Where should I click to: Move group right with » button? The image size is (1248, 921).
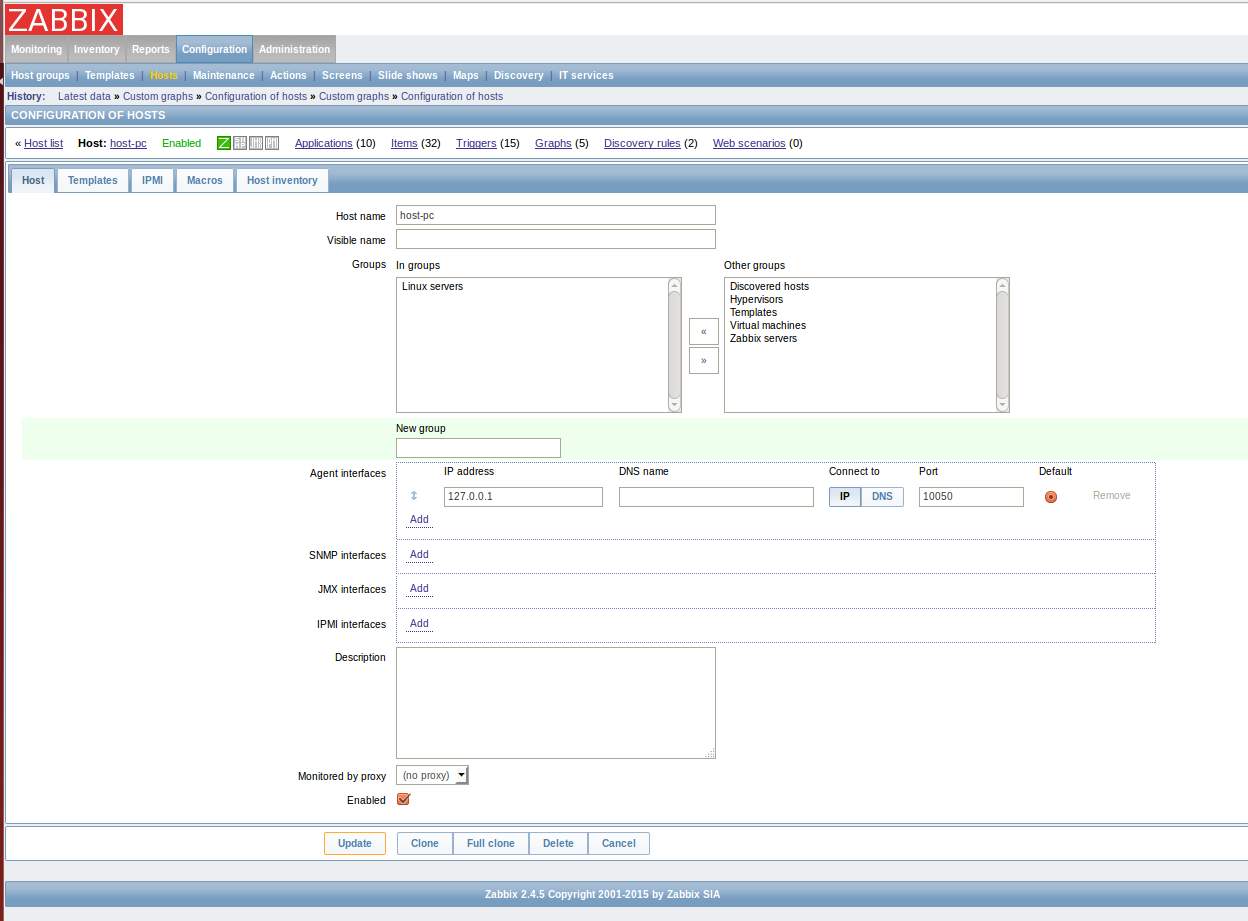coord(703,360)
